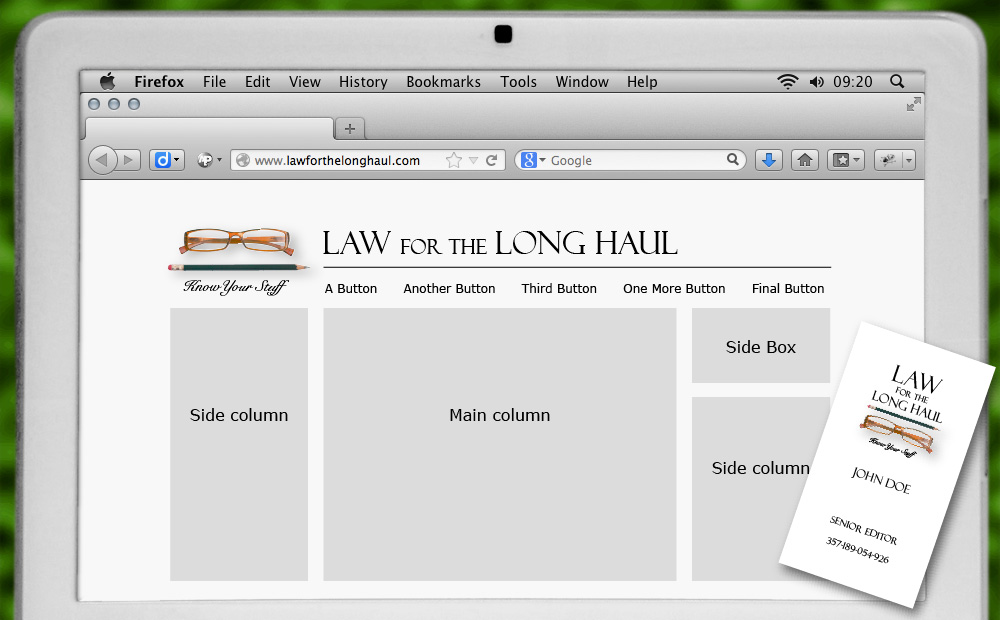Click the Main column box
Image resolution: width=1000 pixels, height=620 pixels.
coord(499,444)
